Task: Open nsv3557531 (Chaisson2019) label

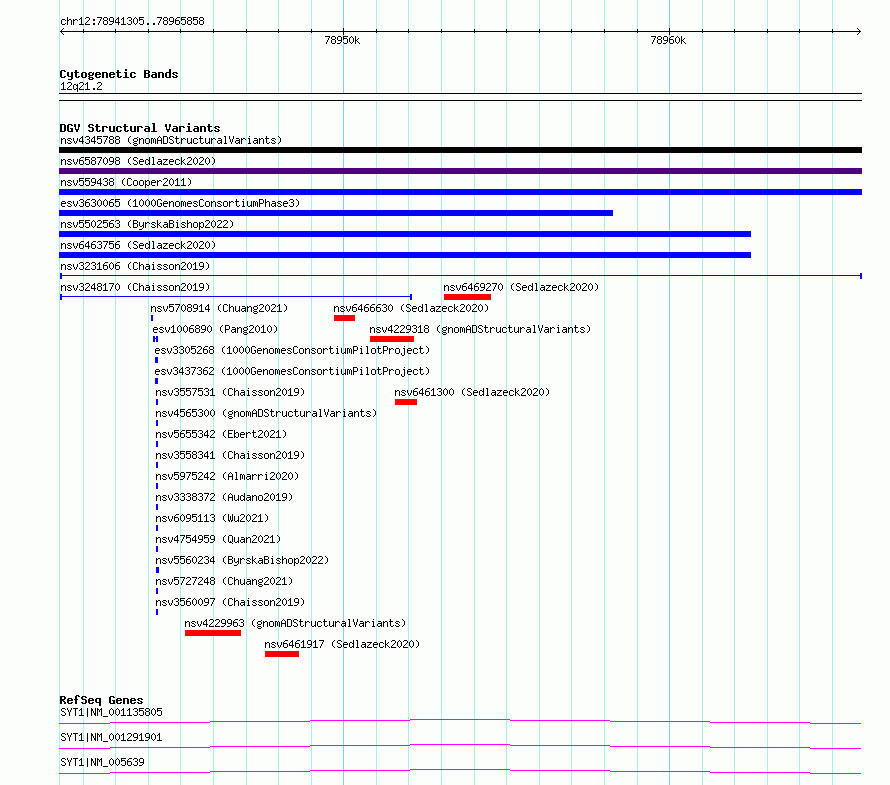Action: coord(230,392)
